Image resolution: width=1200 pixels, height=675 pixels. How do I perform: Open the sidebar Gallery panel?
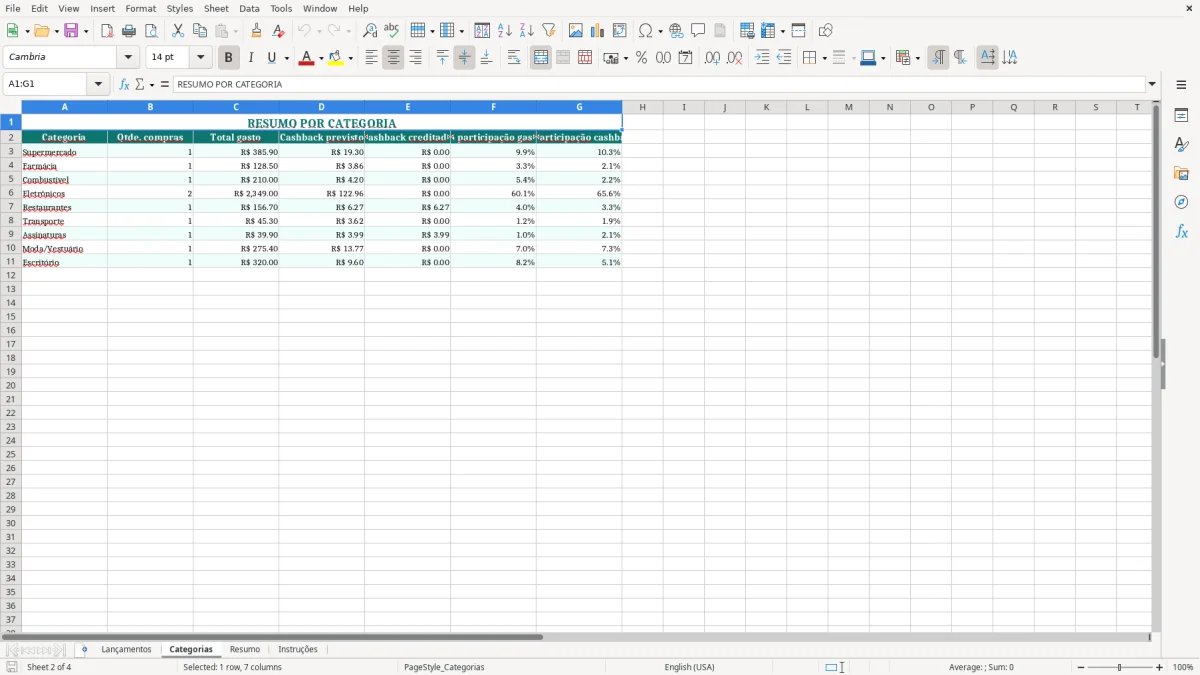click(x=1181, y=173)
